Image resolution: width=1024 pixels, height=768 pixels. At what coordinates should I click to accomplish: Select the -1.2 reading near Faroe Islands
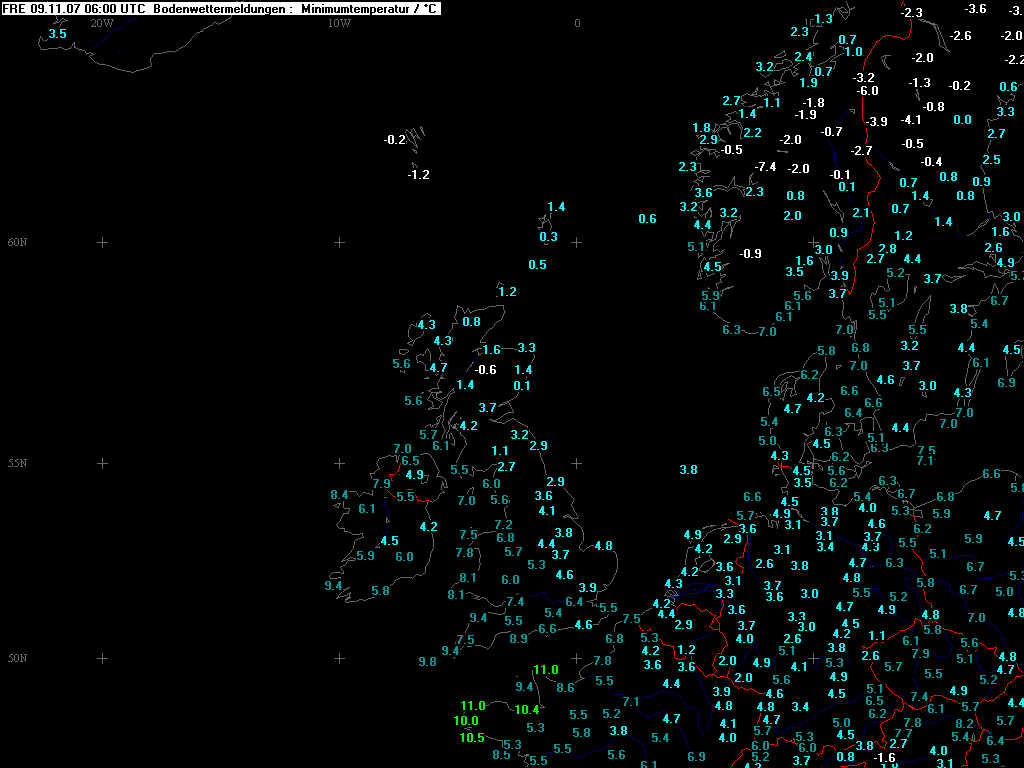[418, 175]
